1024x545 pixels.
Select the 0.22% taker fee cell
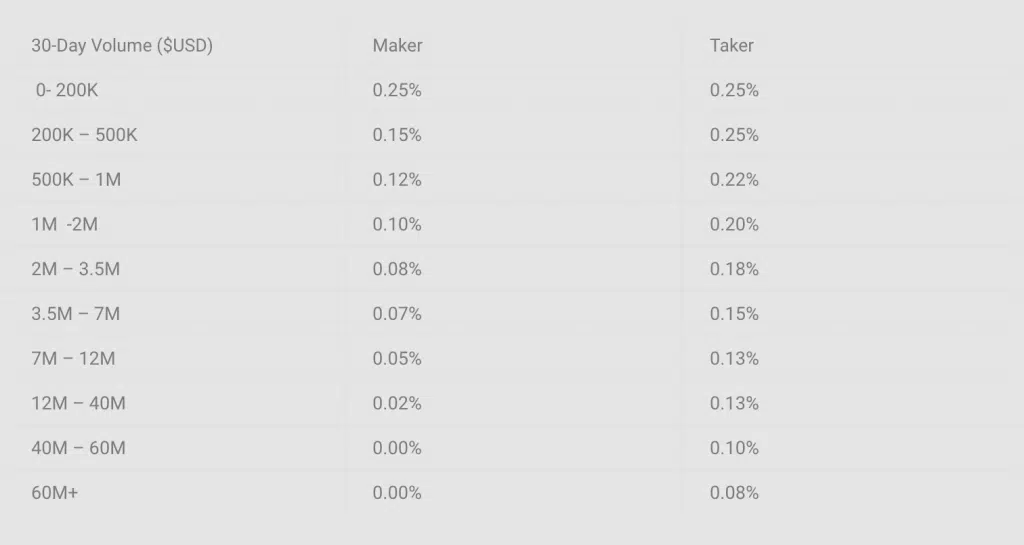pyautogui.click(x=734, y=179)
